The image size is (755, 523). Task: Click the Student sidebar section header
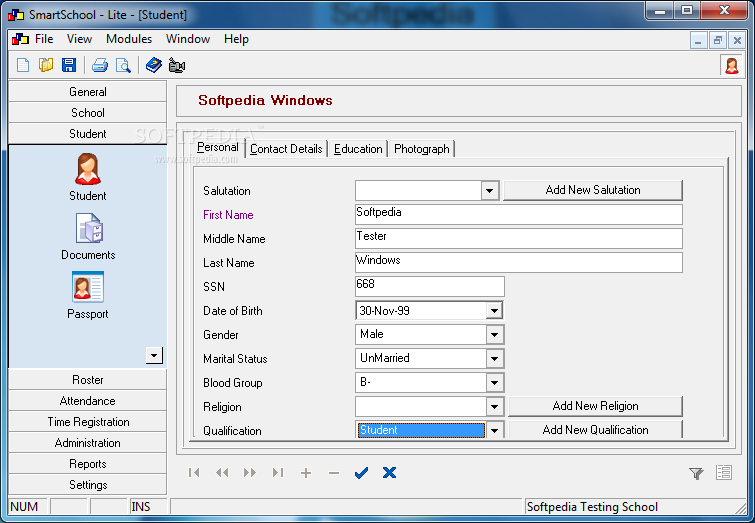pyautogui.click(x=88, y=133)
